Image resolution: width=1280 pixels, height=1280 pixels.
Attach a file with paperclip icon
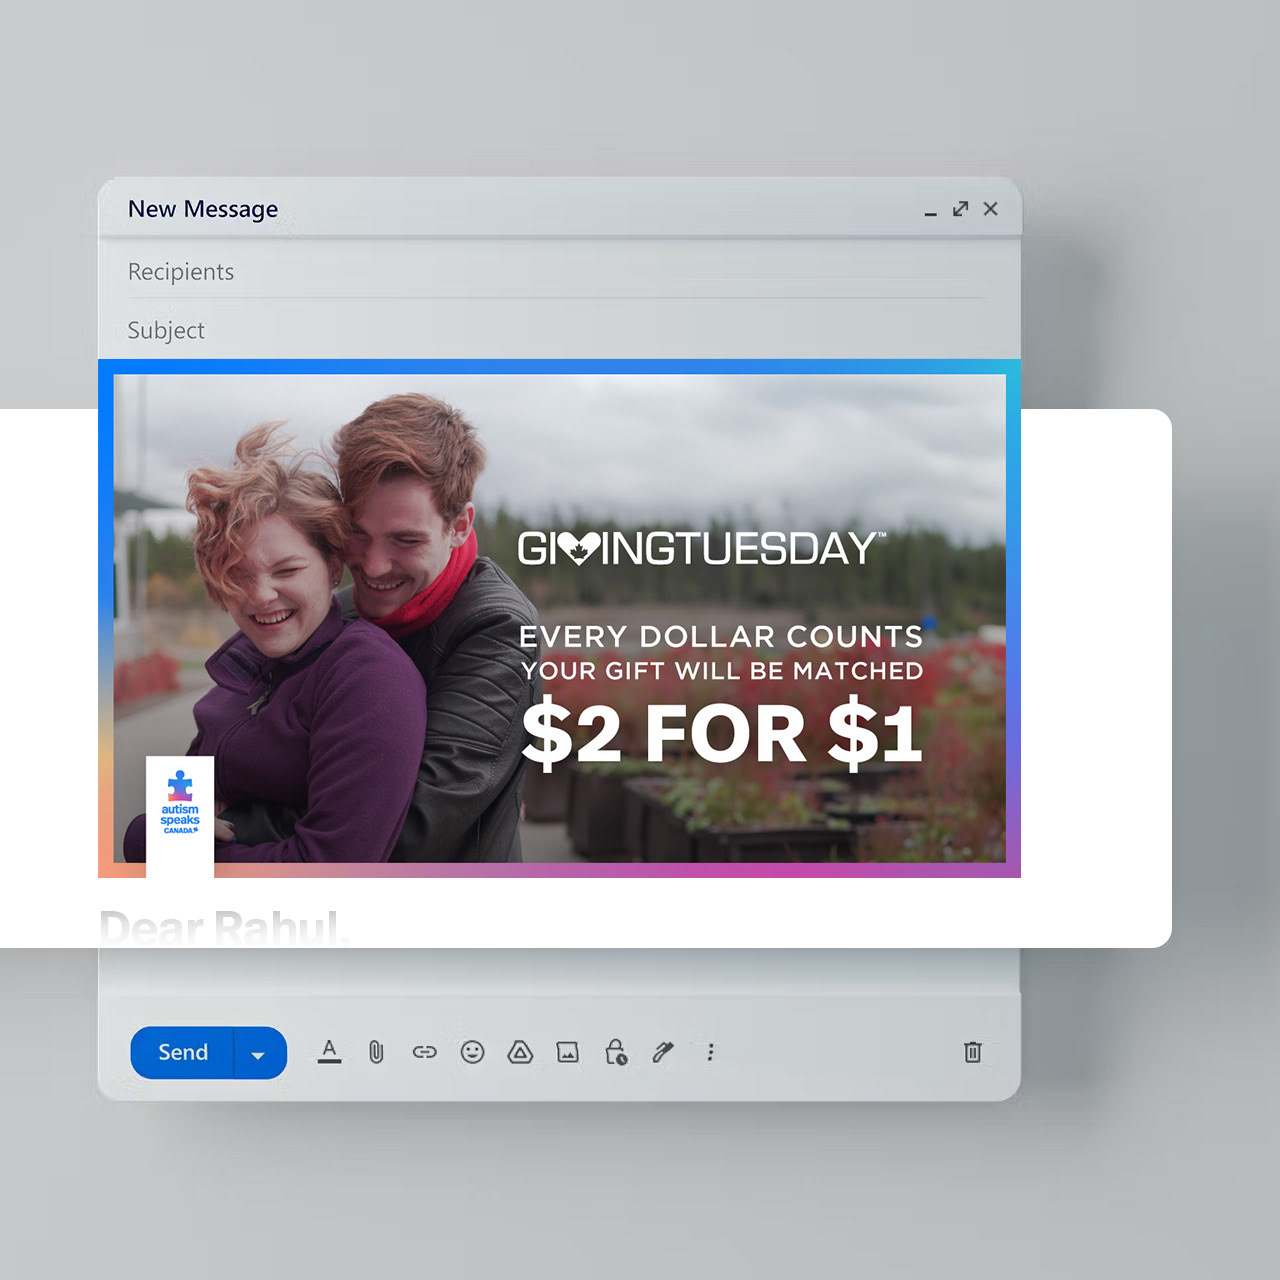tap(376, 1052)
